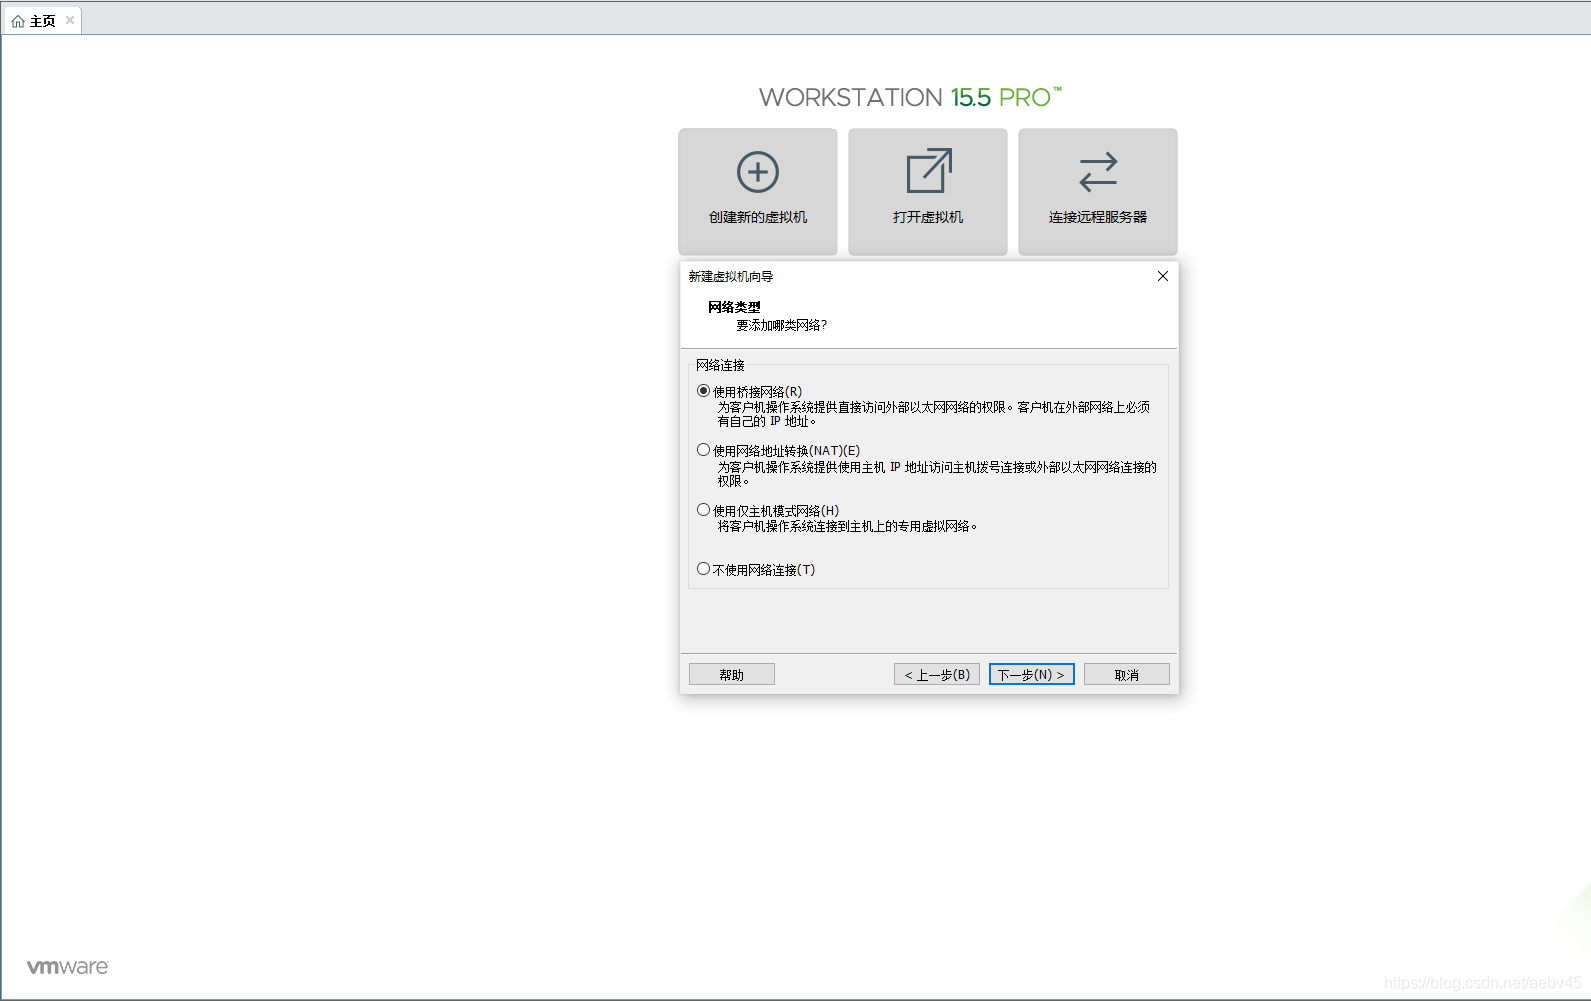Screen dimensions: 1591x1001
Task: Close the 主页 tab with its X
Action: click(70, 20)
